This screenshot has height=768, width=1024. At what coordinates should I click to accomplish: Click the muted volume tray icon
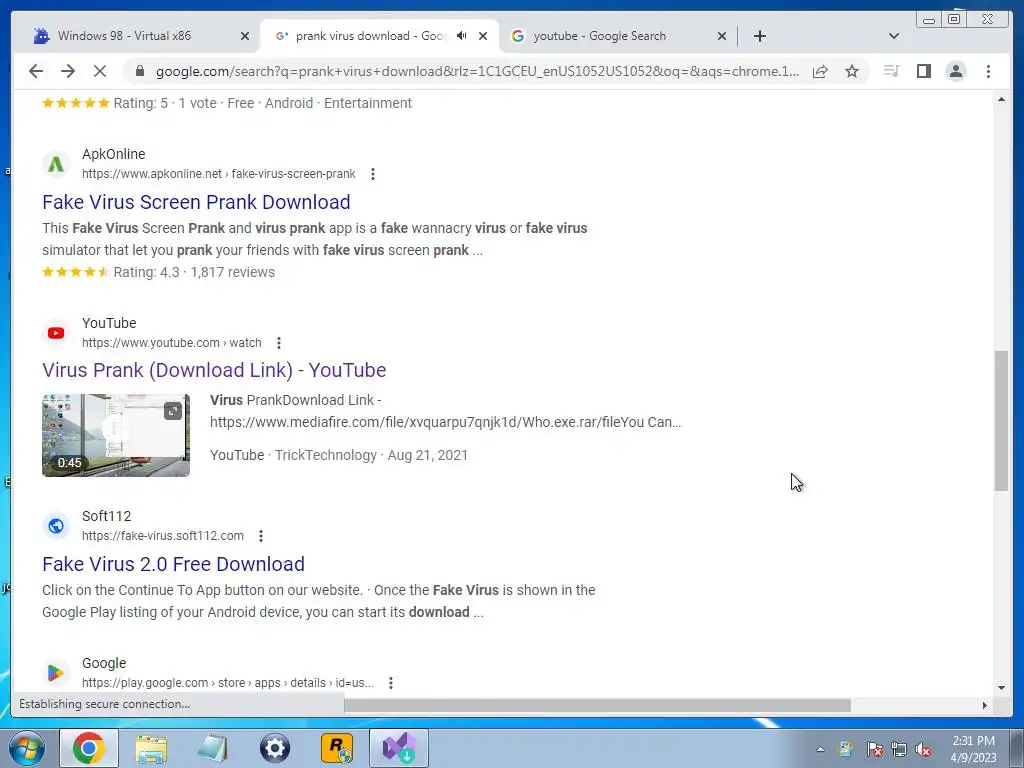[923, 749]
